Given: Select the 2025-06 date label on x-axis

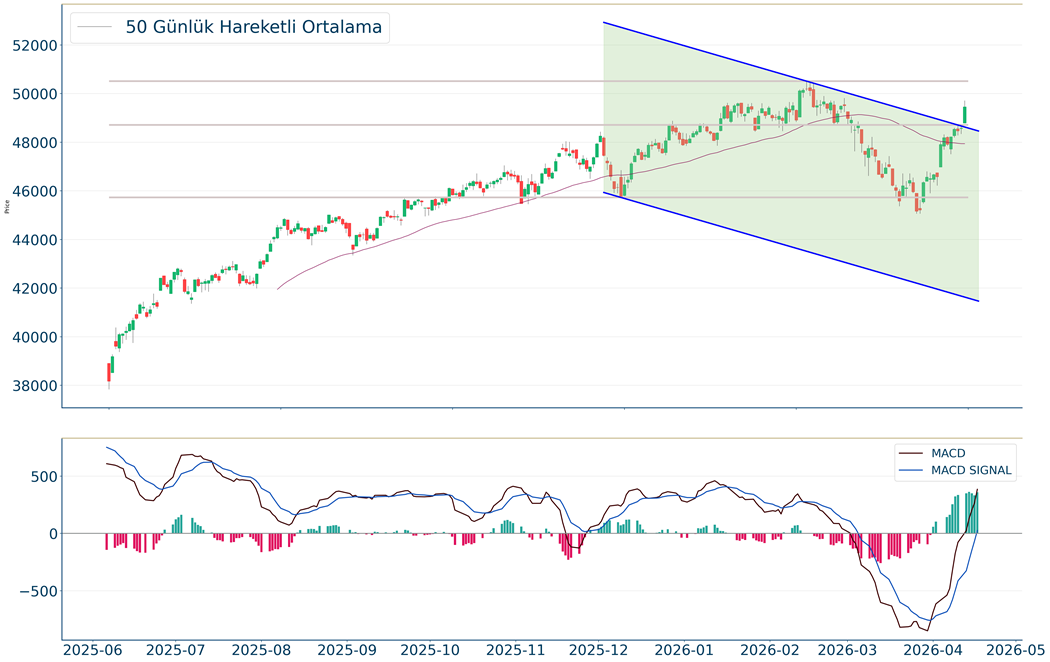Looking at the screenshot, I should coord(92,649).
